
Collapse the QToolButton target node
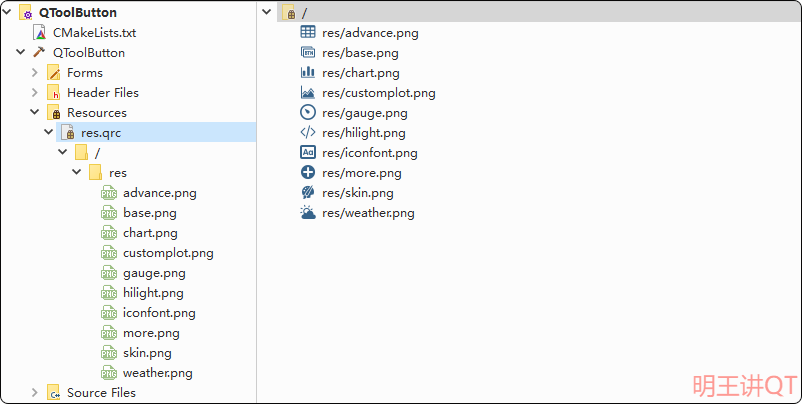click(x=20, y=52)
